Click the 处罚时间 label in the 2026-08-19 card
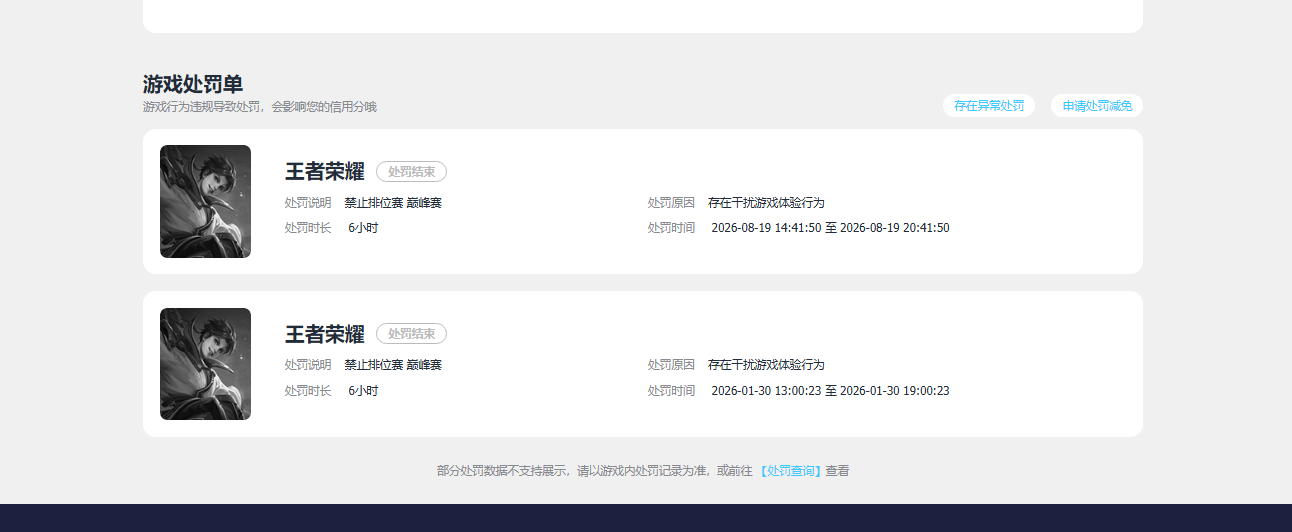 pyautogui.click(x=671, y=228)
